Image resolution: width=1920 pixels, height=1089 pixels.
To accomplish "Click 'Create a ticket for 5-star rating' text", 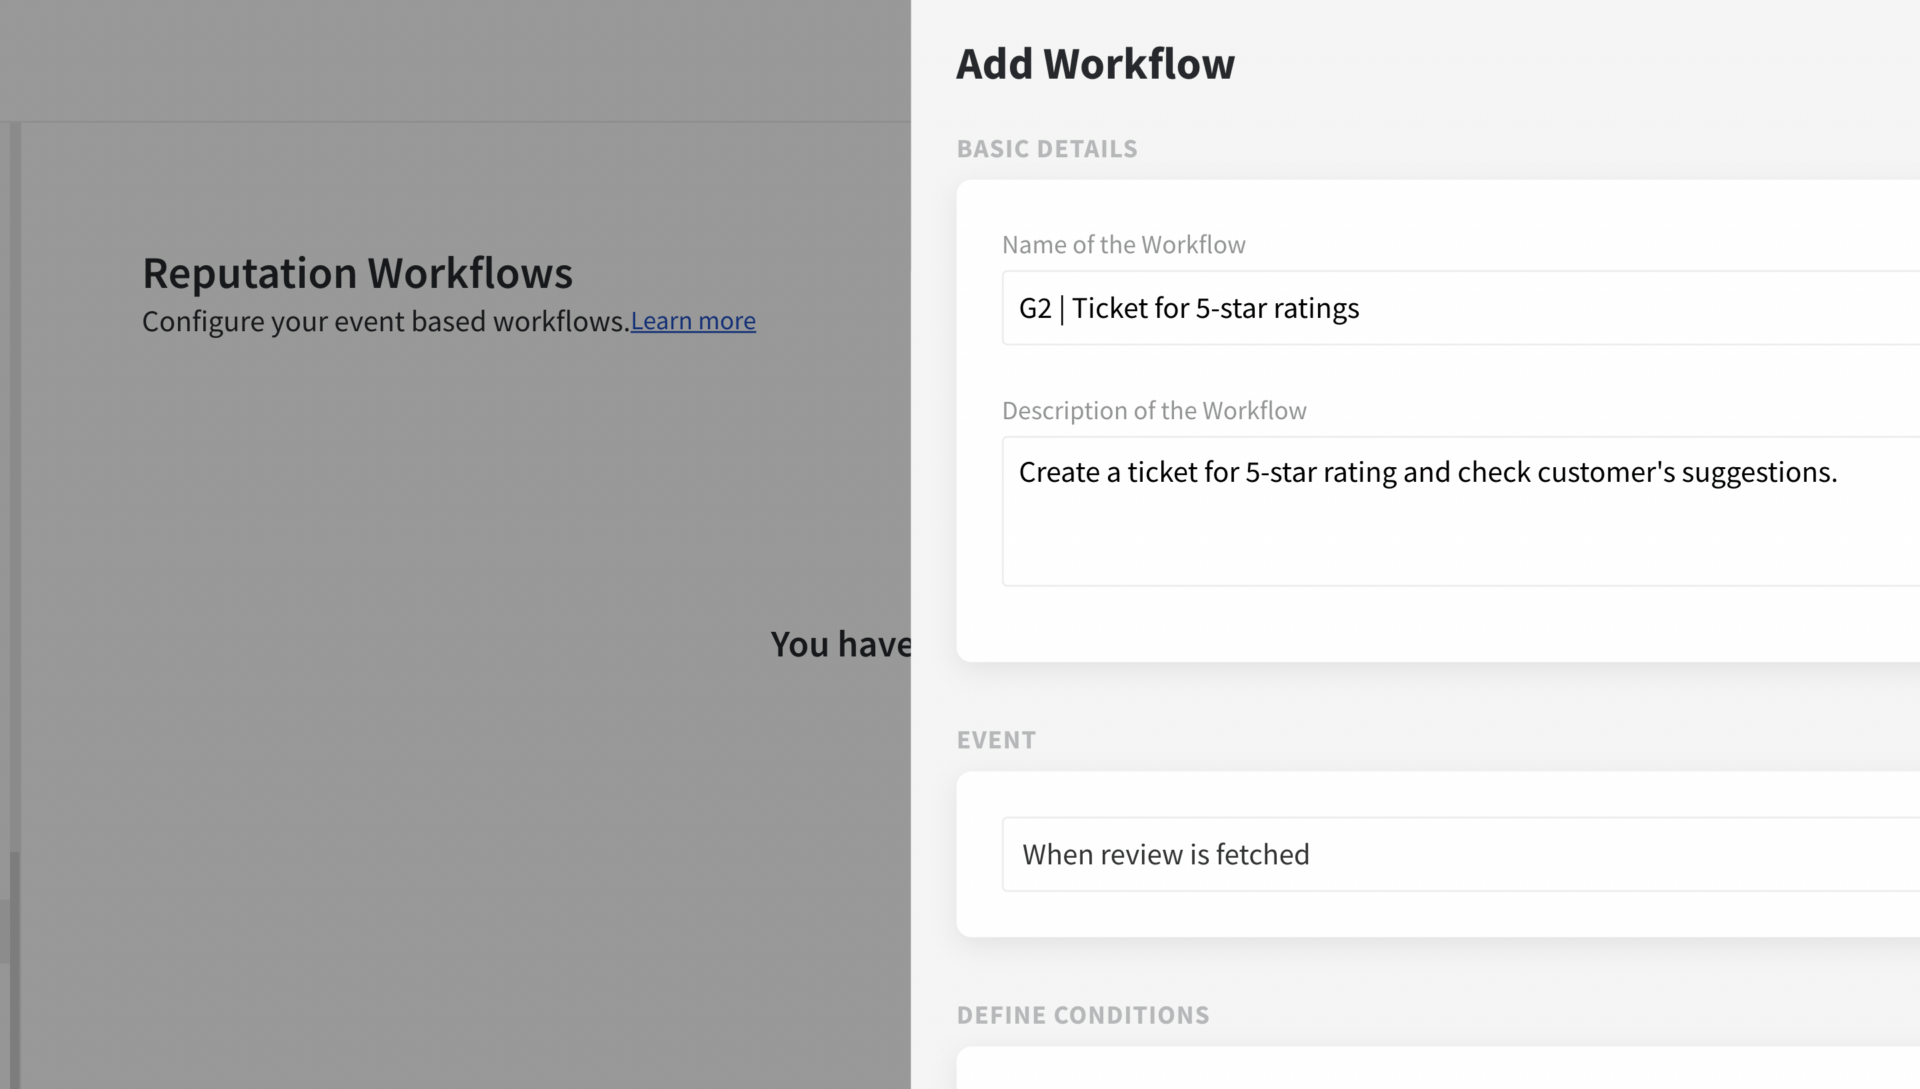I will coord(1208,472).
